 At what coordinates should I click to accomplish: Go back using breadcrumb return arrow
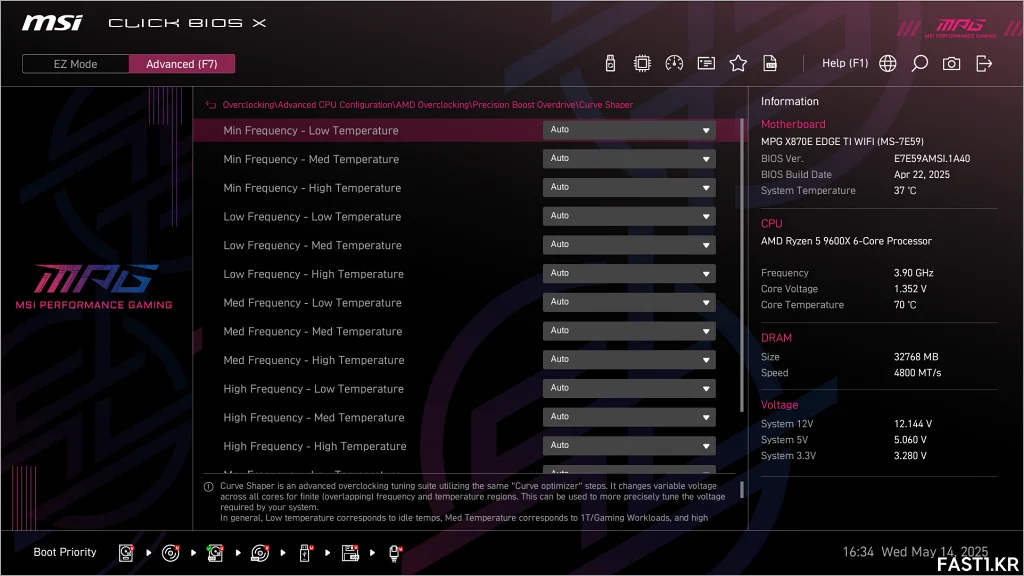[211, 104]
